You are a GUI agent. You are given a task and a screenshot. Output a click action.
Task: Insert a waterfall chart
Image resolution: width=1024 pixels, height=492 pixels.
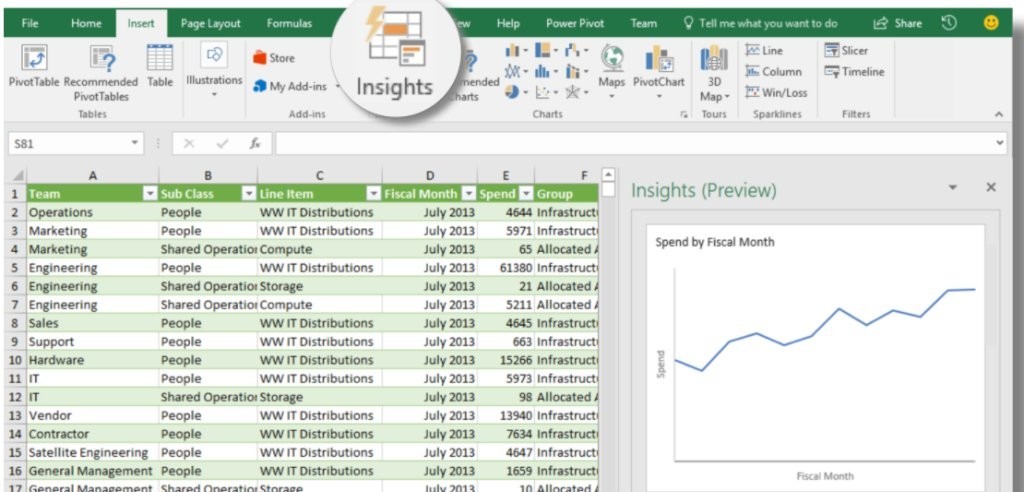pyautogui.click(x=576, y=50)
